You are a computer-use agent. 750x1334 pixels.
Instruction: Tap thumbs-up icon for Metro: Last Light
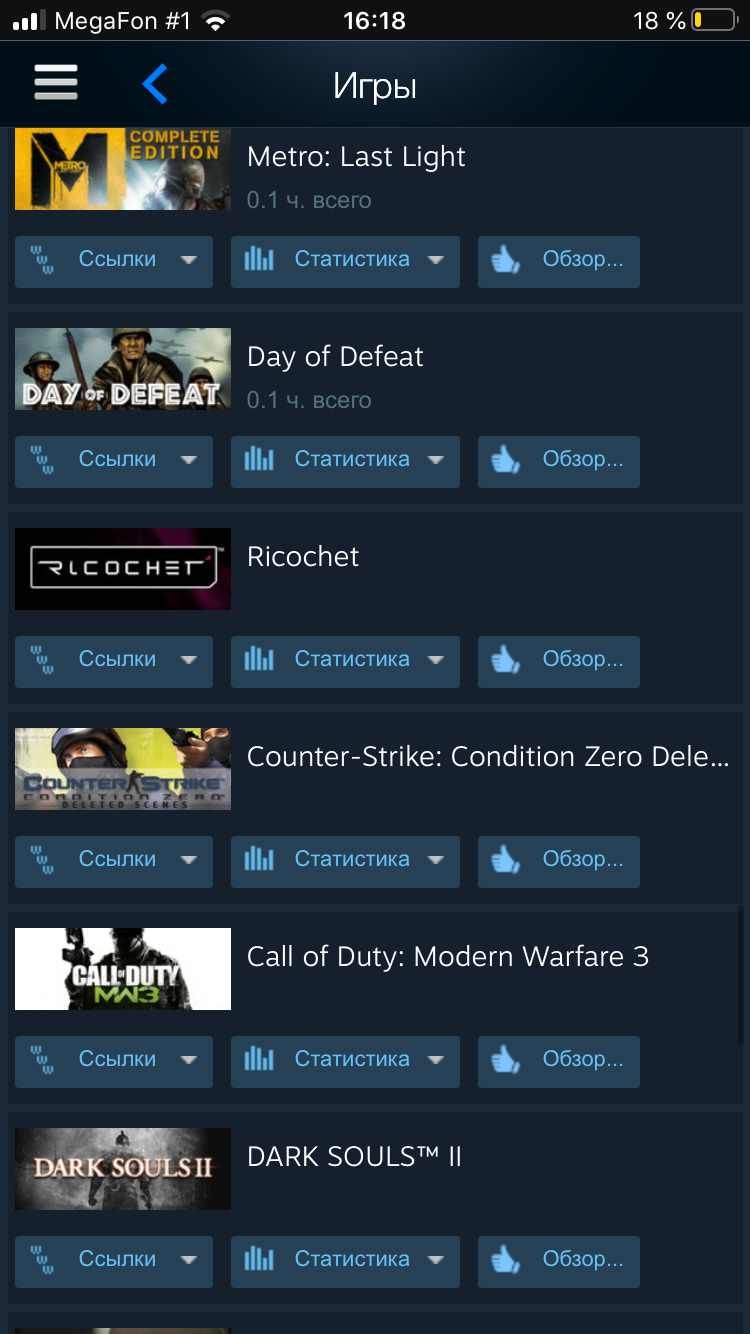coord(505,260)
